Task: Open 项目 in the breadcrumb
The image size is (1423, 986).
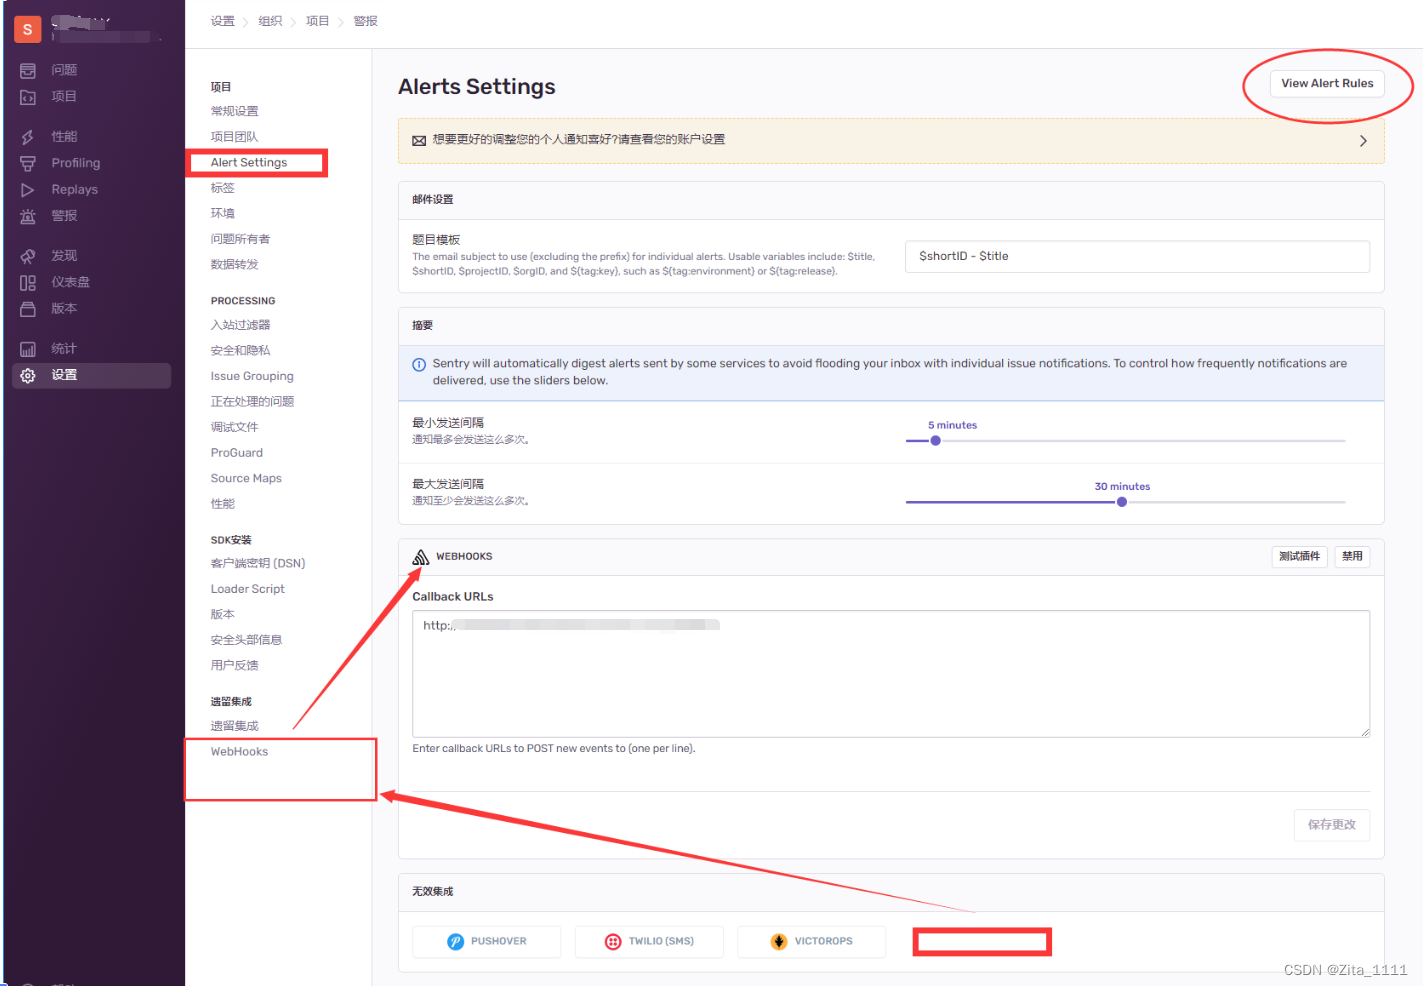Action: click(x=317, y=21)
